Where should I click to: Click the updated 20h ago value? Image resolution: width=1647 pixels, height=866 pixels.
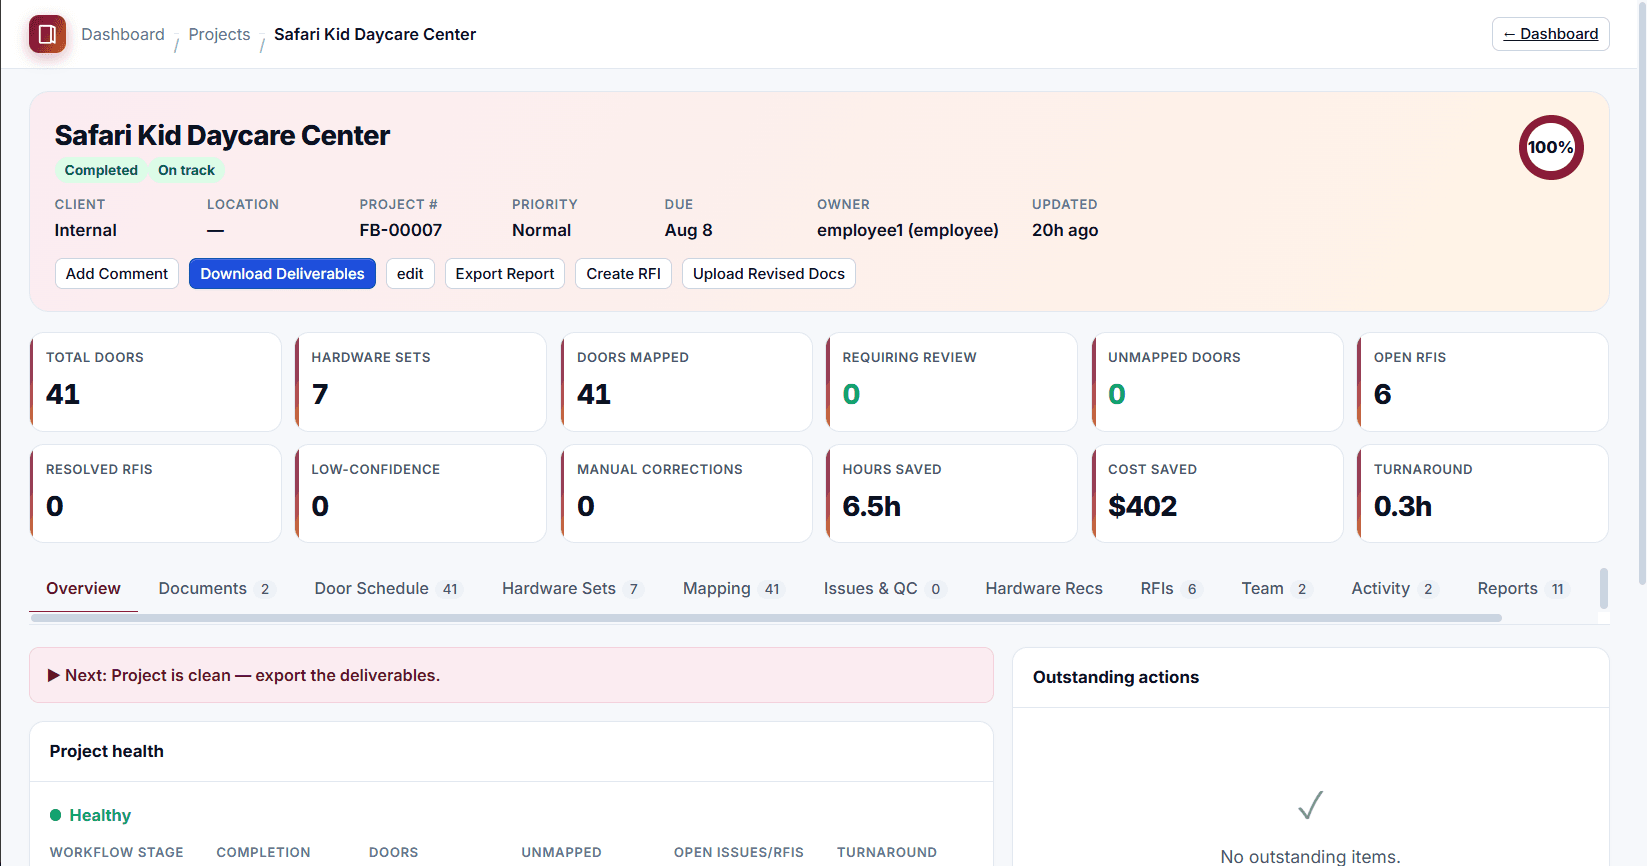1065,230
